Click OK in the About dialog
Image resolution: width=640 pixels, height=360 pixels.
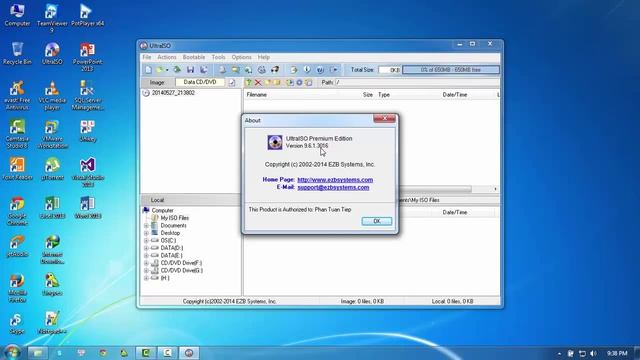377,221
